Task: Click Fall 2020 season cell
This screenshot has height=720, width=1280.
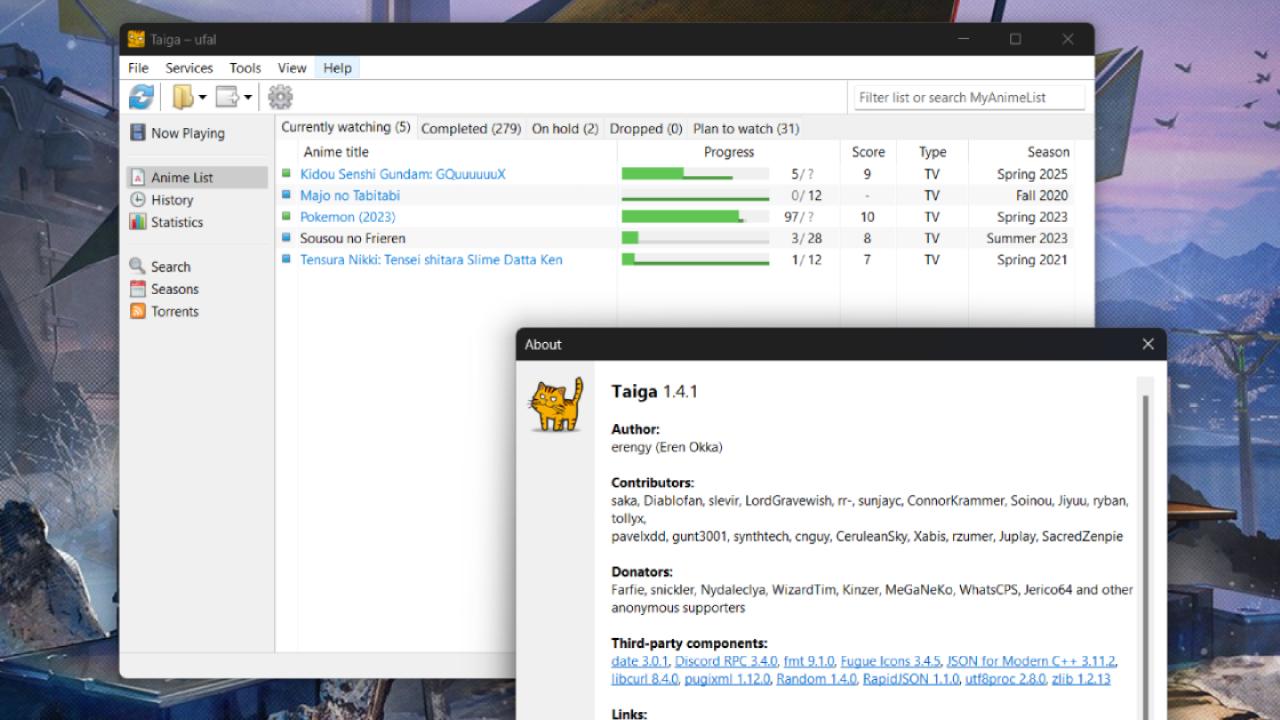Action: point(1041,195)
